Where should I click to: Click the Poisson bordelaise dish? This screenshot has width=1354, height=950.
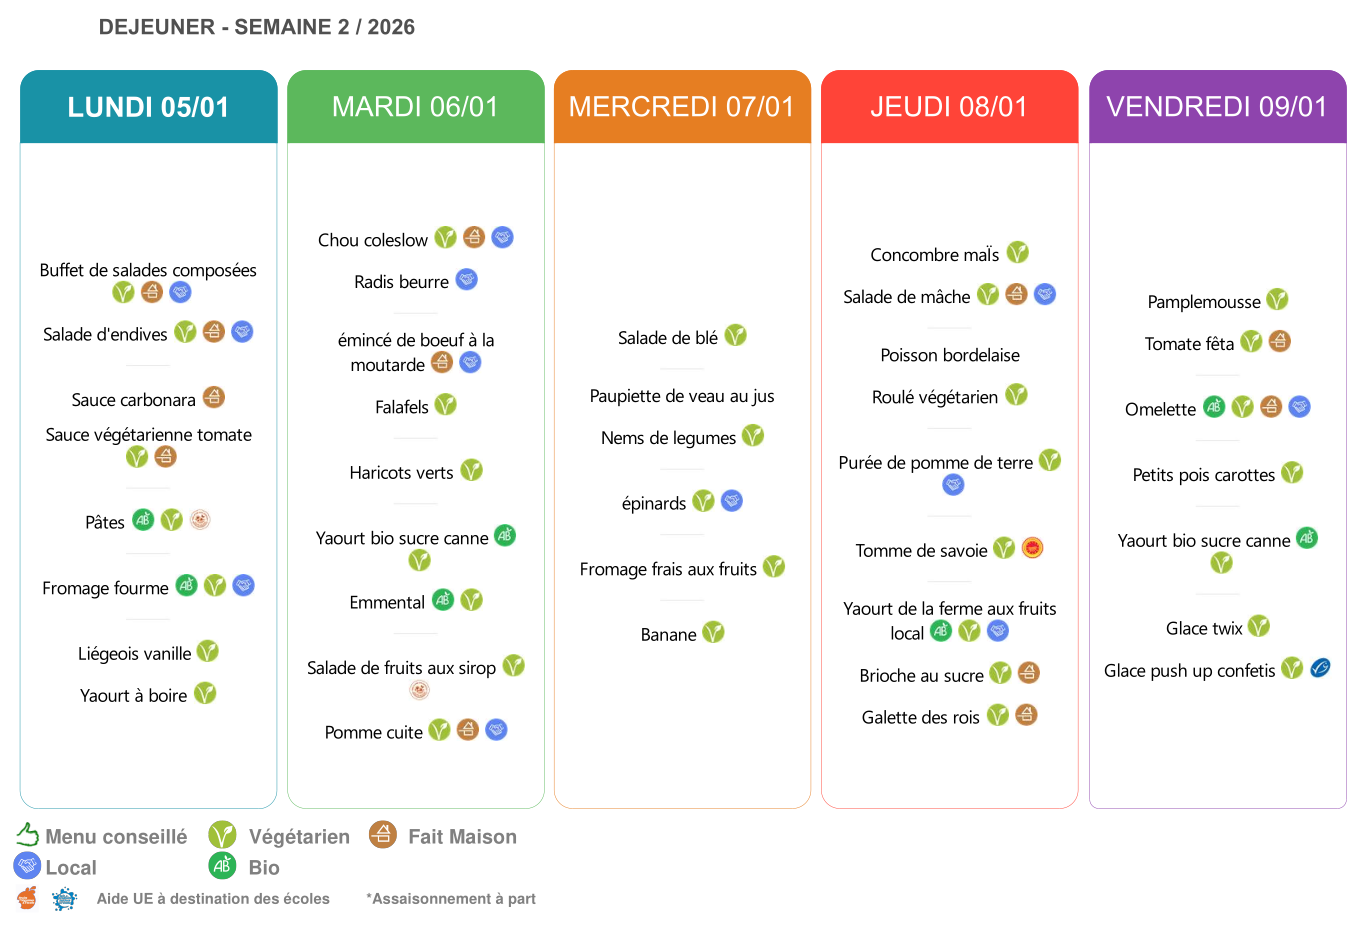(x=950, y=355)
